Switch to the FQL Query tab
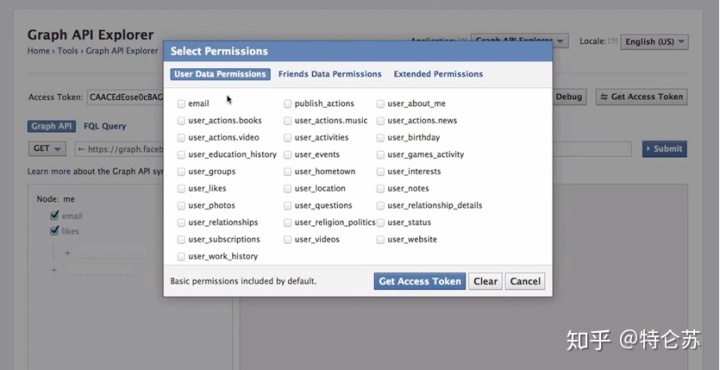 pos(105,126)
